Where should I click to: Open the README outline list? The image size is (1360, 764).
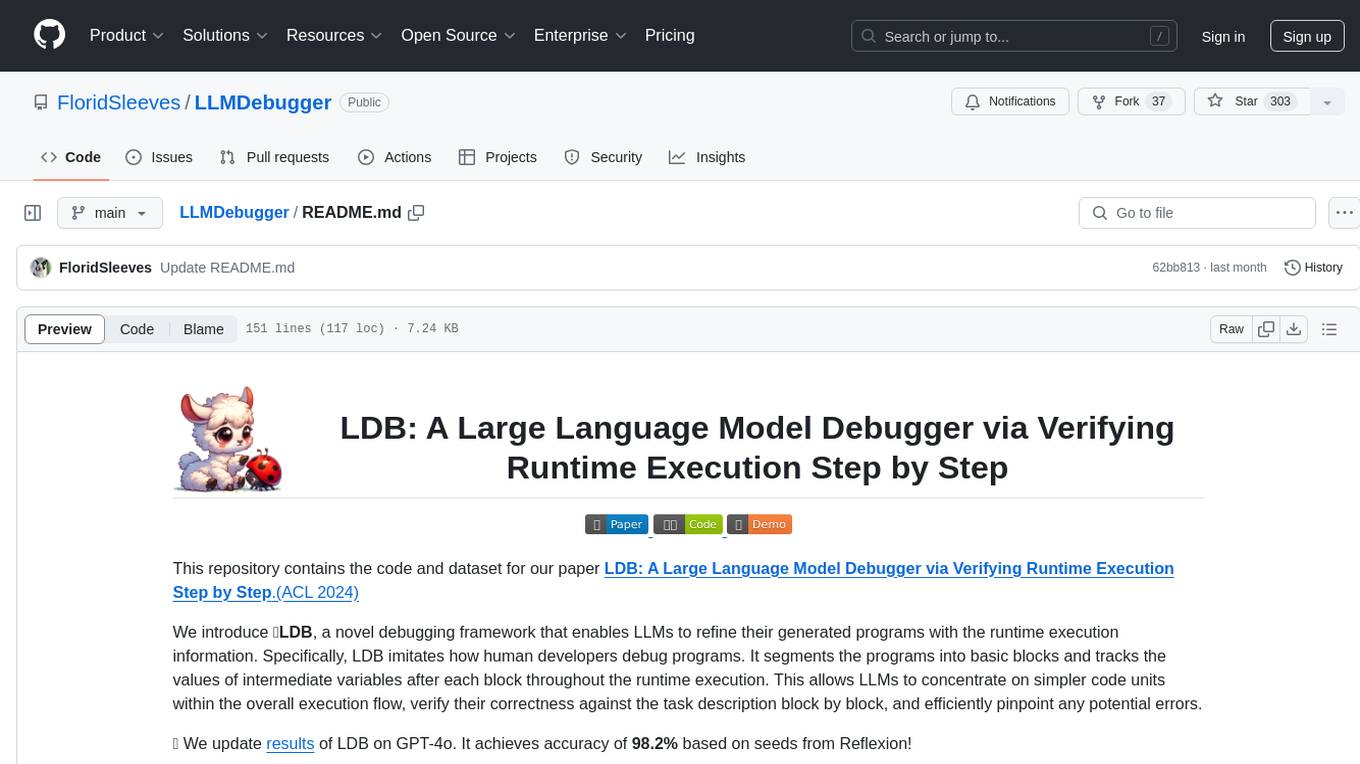pyautogui.click(x=1329, y=329)
